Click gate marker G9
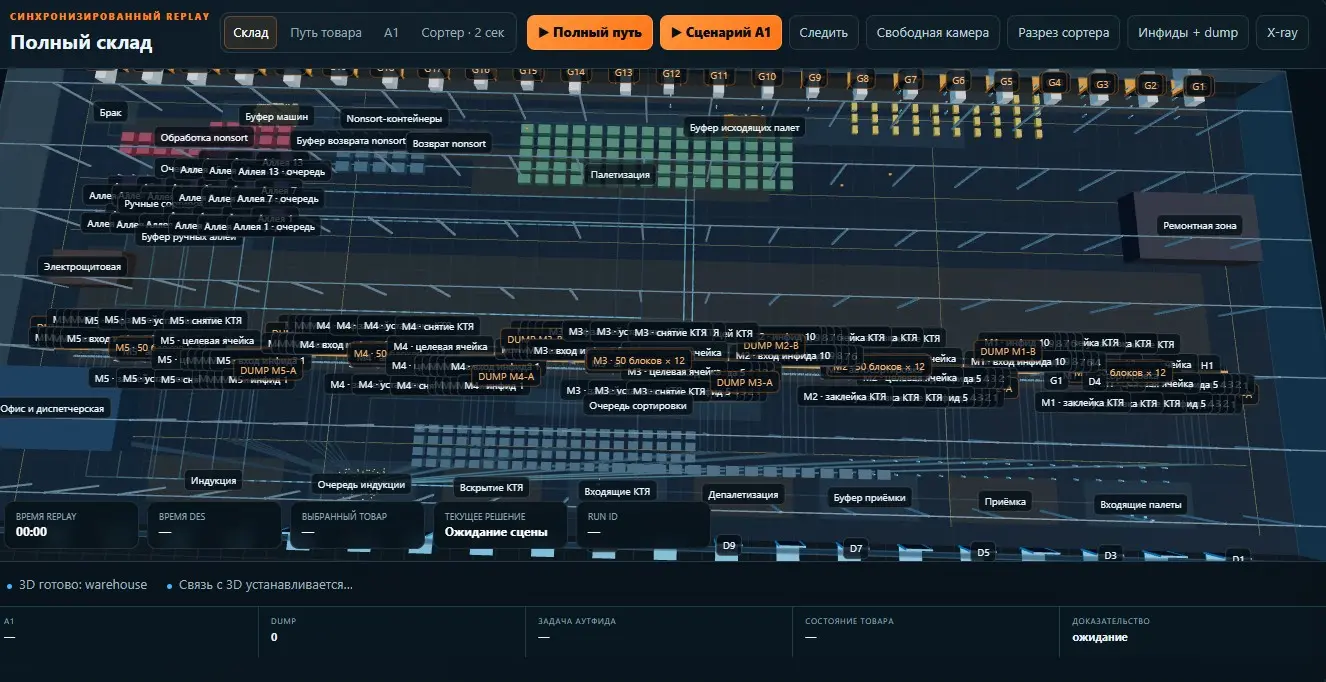 click(x=815, y=78)
